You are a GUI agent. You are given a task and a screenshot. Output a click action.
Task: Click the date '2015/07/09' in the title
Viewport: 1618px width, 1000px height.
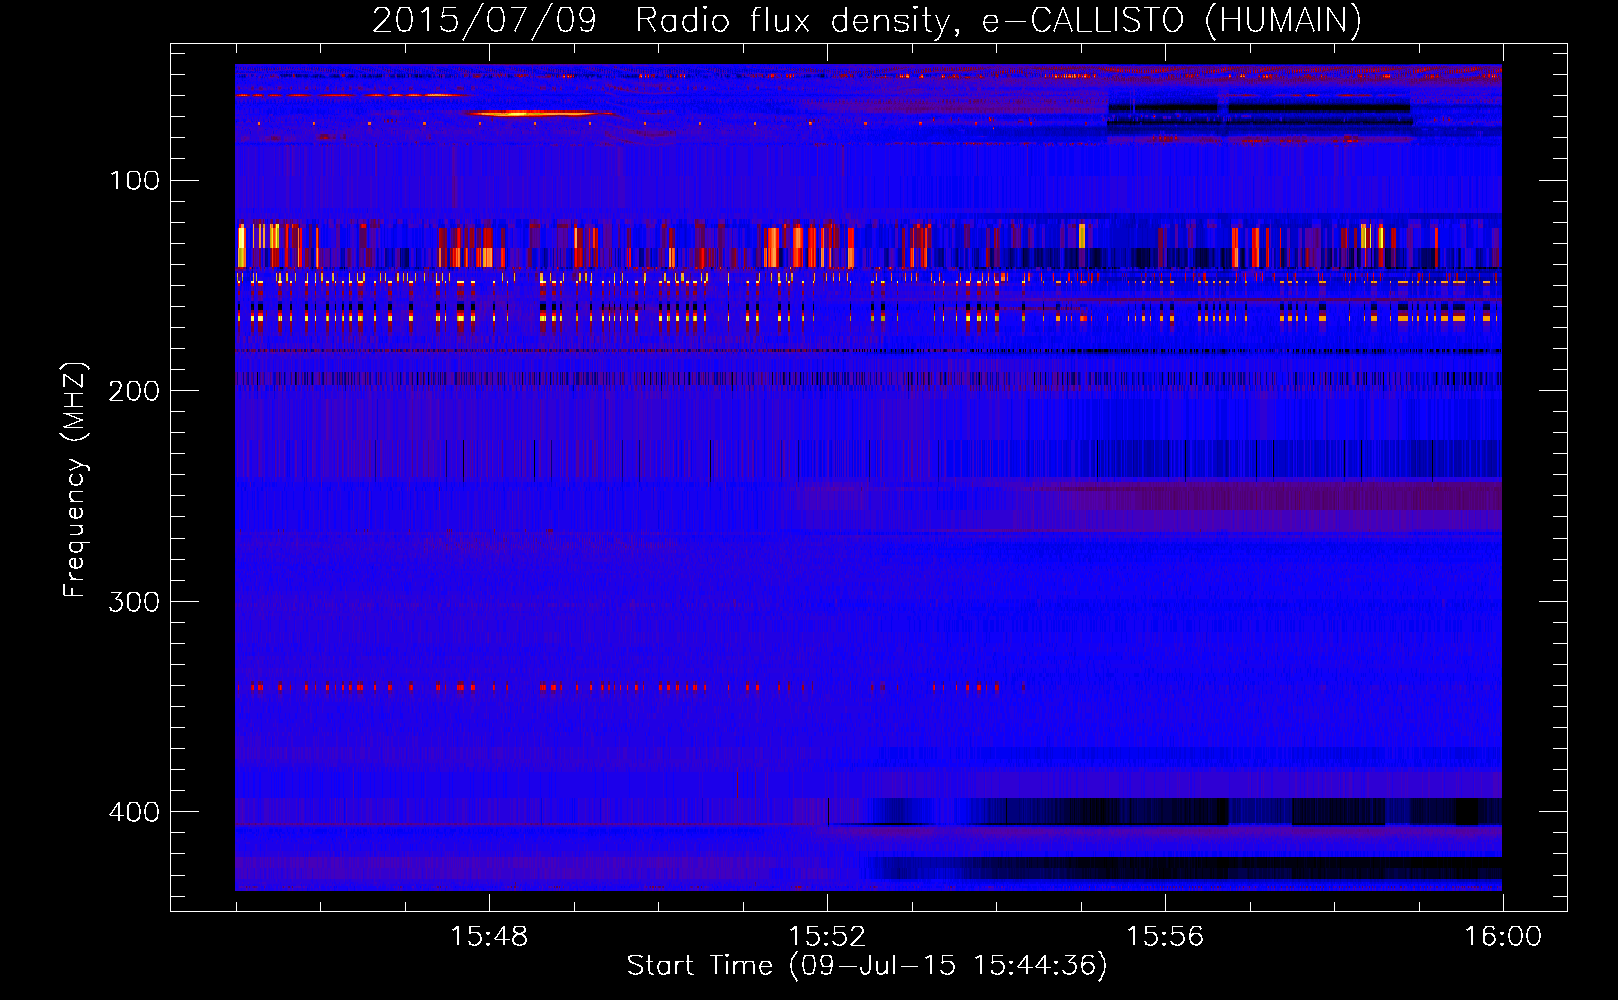tap(484, 21)
